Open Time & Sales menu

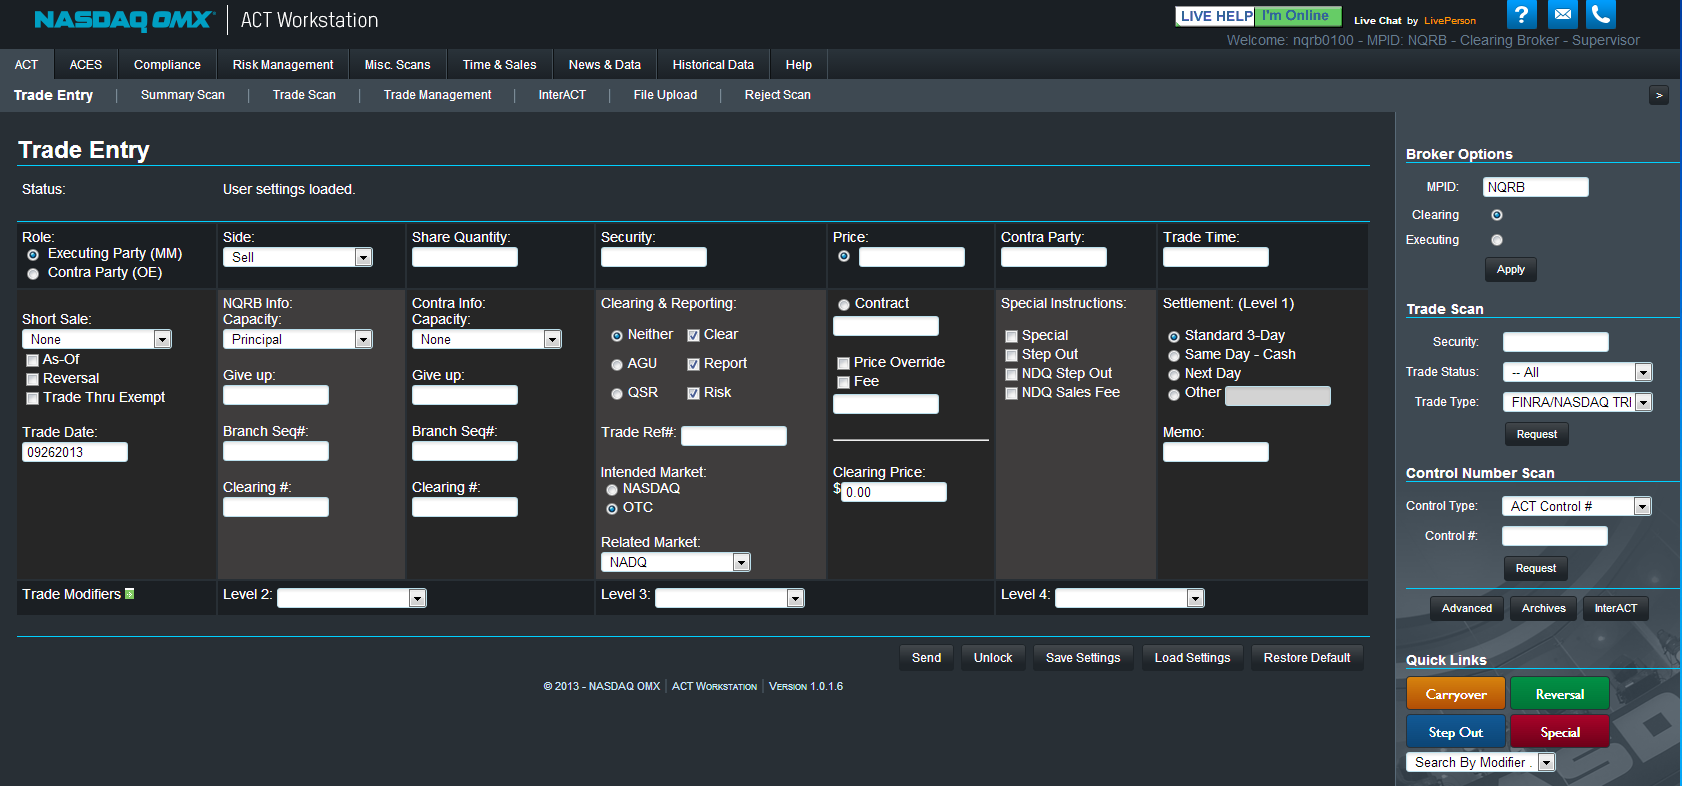click(x=500, y=65)
